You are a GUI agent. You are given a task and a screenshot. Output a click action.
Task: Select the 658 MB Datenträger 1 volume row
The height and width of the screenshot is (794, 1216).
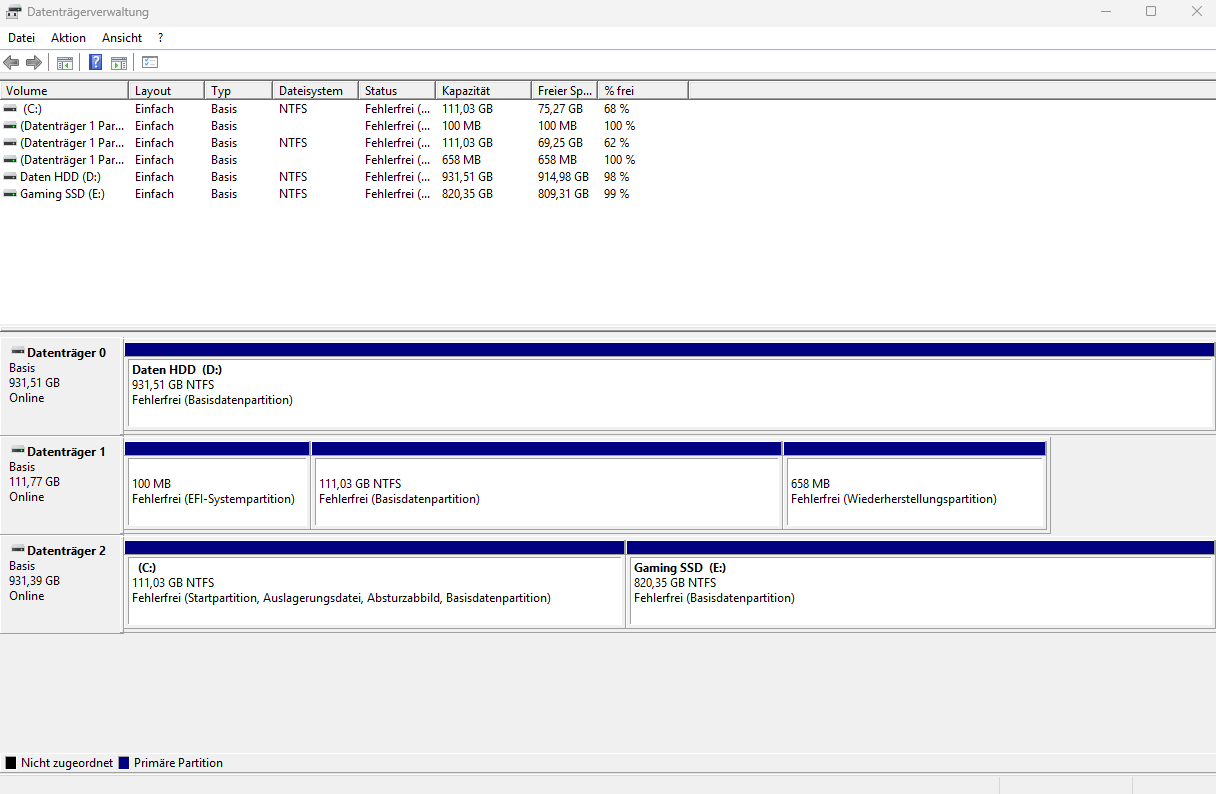point(344,160)
